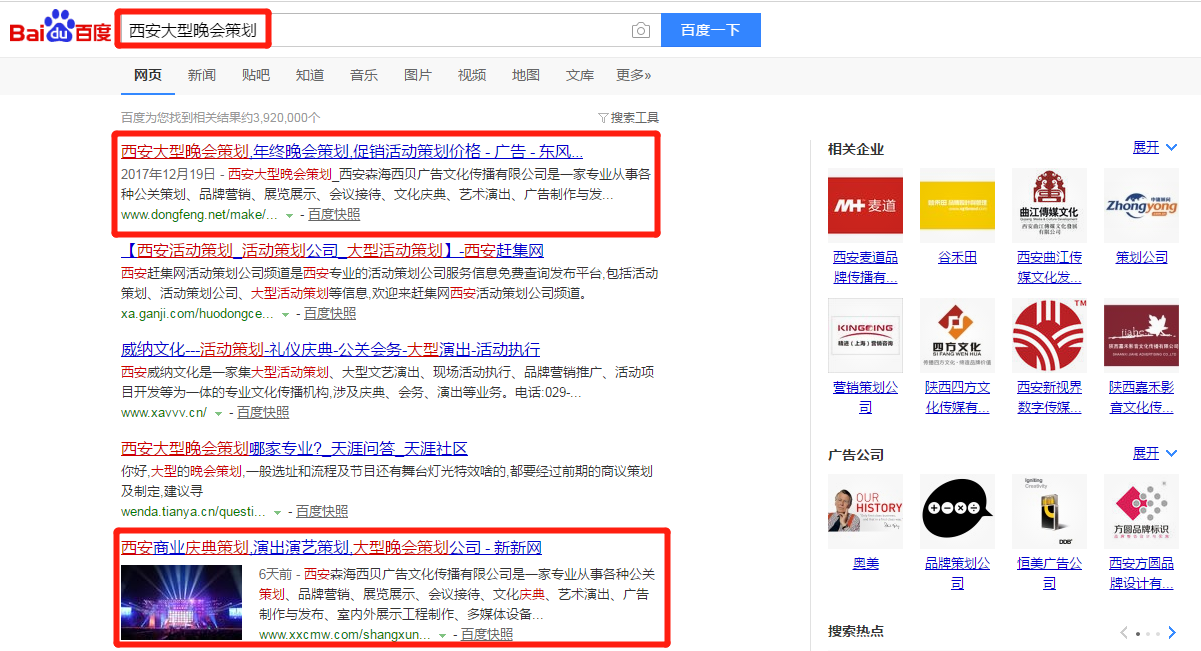The height and width of the screenshot is (651, 1201).
Task: Open the 奥美 text link
Action: (x=865, y=563)
